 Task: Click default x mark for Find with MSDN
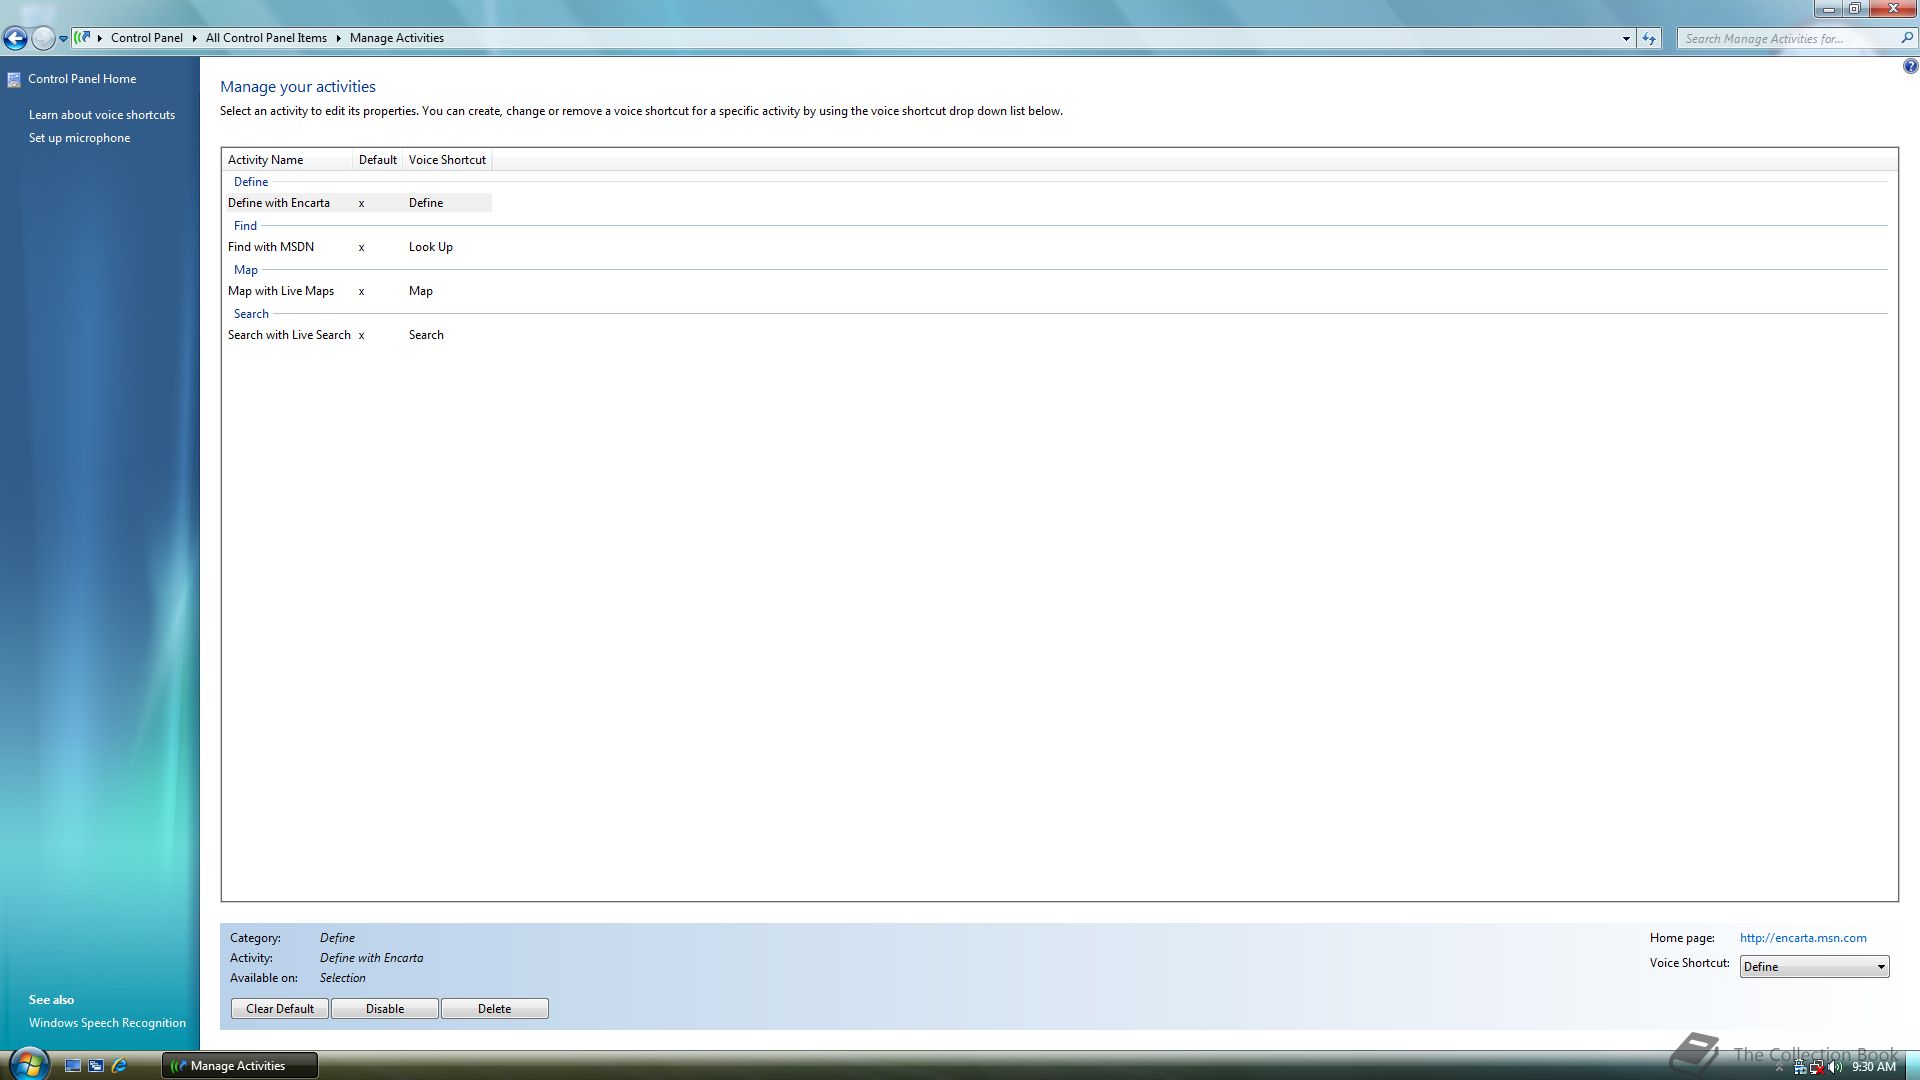click(x=362, y=247)
